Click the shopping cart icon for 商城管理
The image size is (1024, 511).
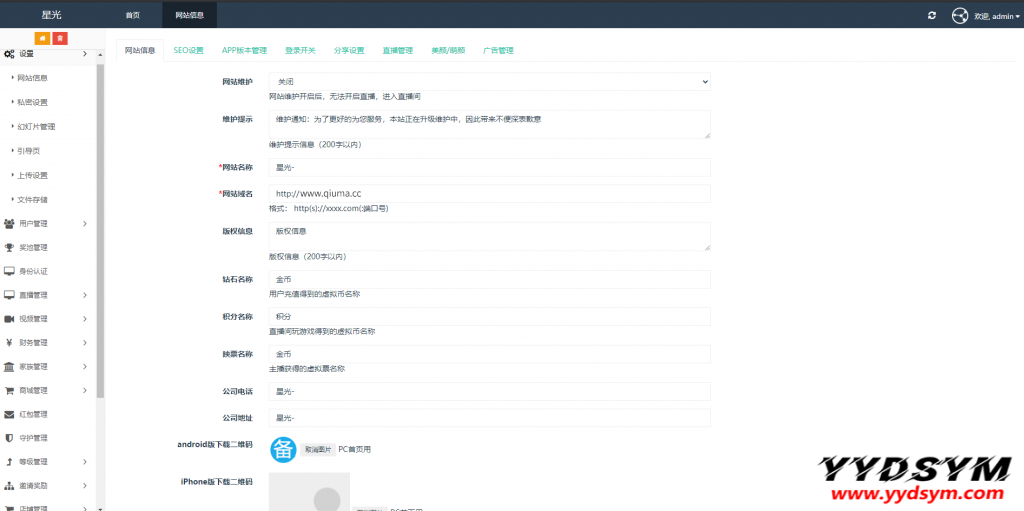9,390
